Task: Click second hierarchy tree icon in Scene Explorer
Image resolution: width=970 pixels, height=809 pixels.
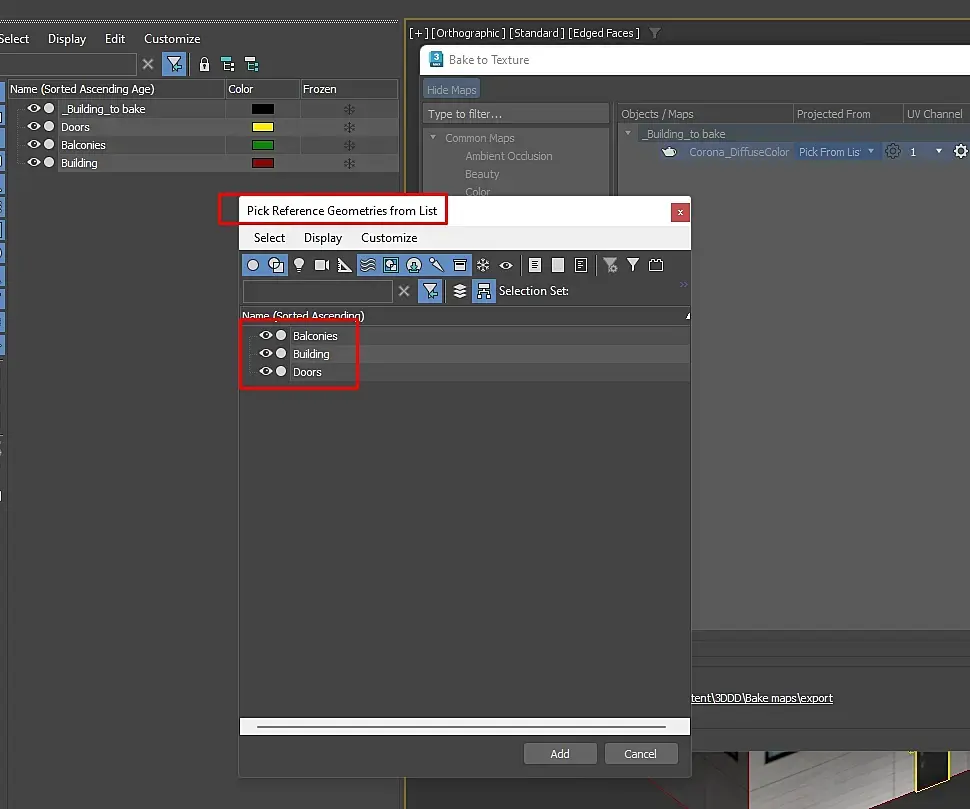Action: pos(251,64)
